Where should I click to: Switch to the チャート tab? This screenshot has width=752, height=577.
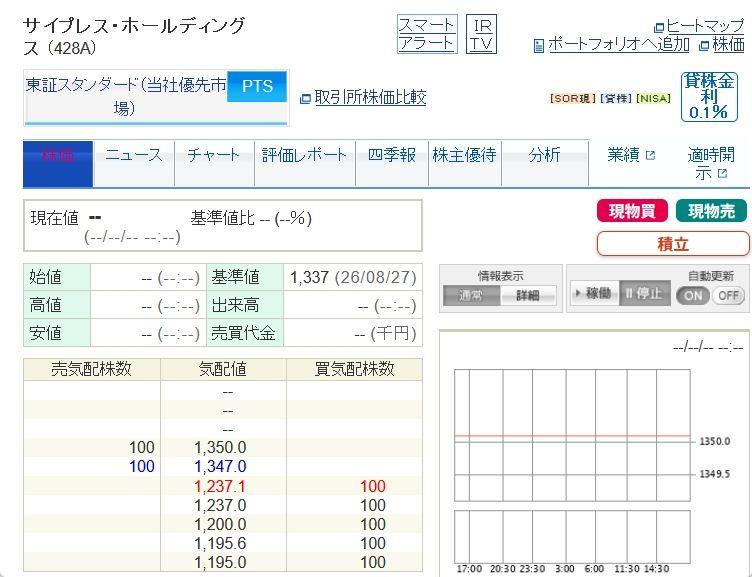pyautogui.click(x=214, y=164)
